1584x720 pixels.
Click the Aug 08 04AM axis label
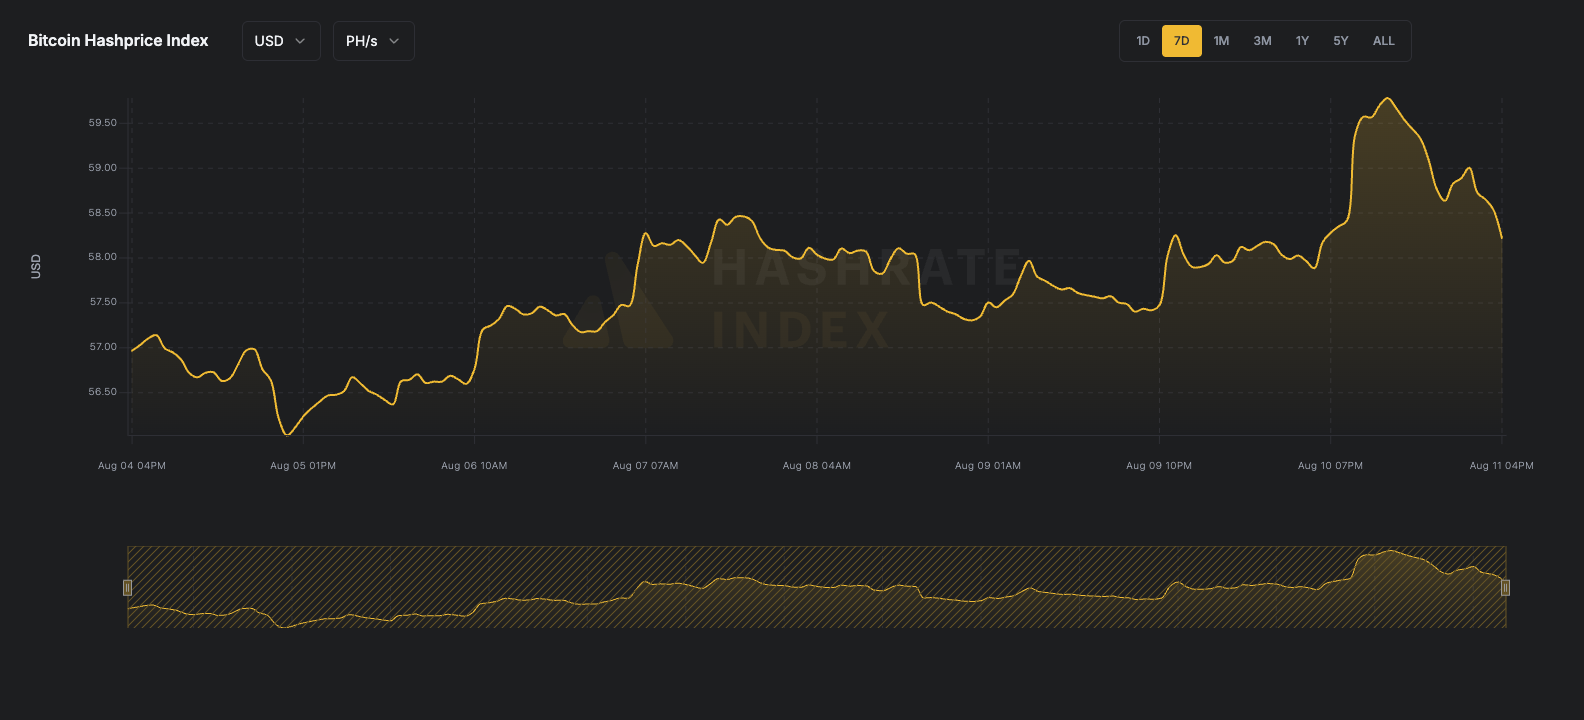817,466
